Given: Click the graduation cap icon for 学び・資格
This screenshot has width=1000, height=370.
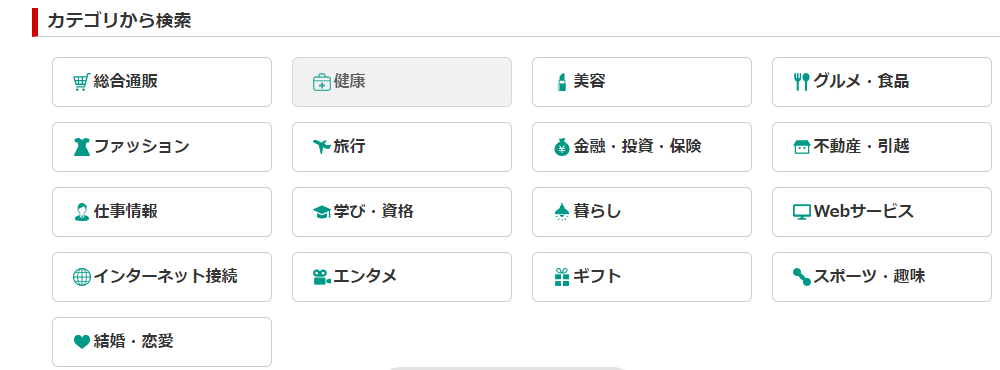Looking at the screenshot, I should [x=321, y=212].
